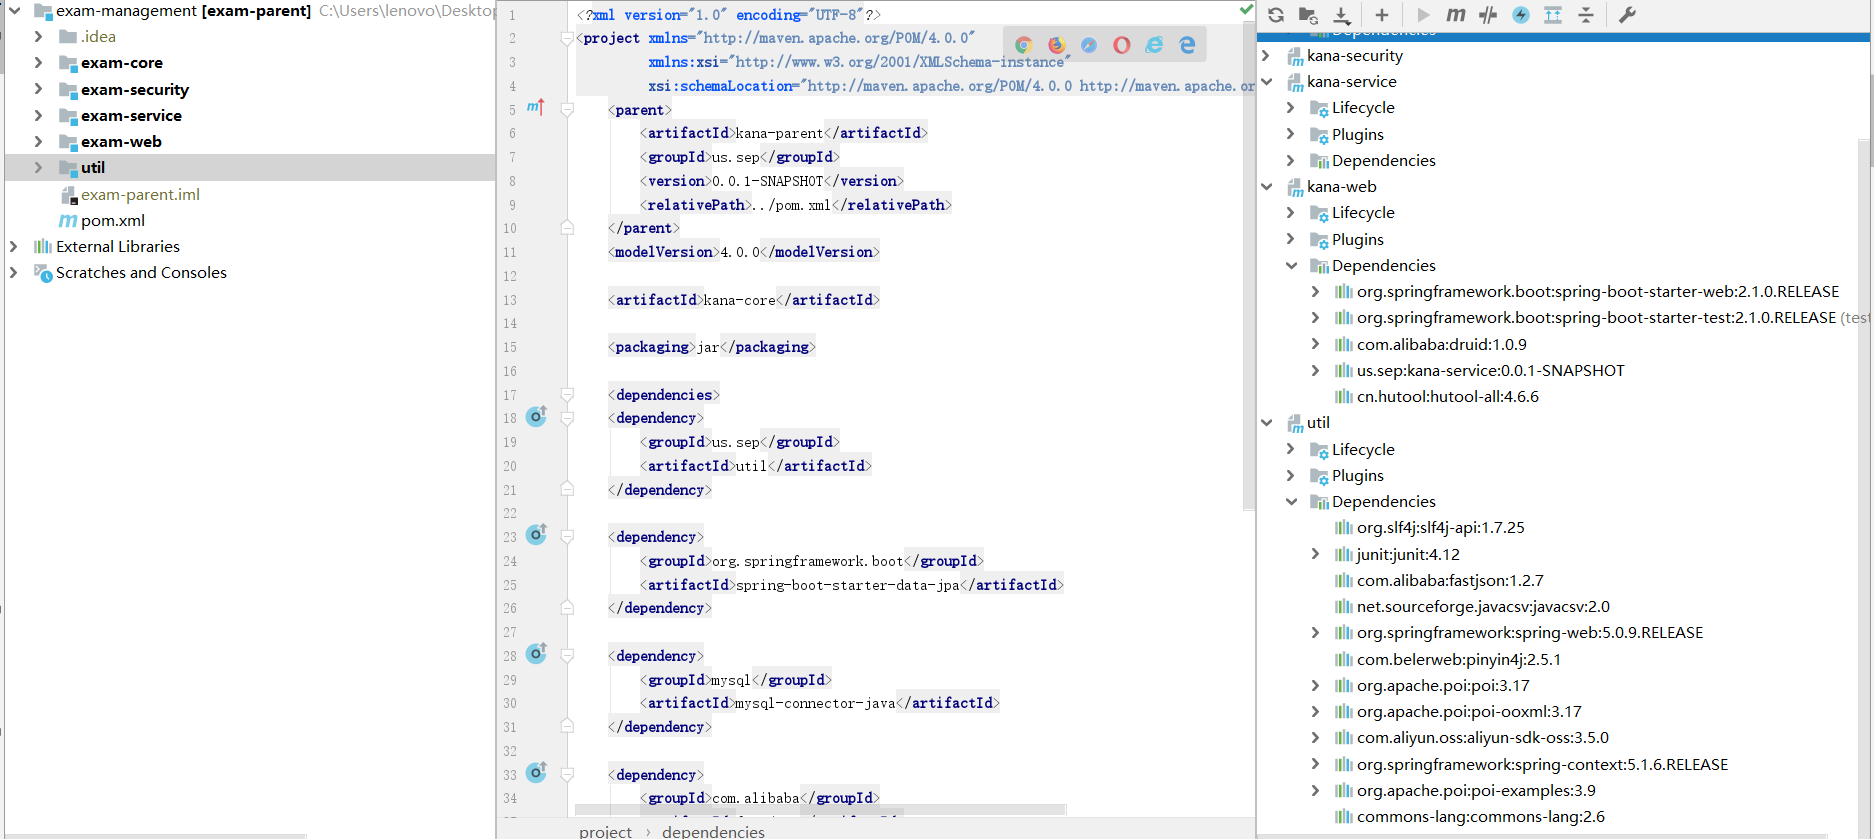1874x839 pixels.
Task: Open pom.xml preview in Chrome browser
Action: point(1023,45)
